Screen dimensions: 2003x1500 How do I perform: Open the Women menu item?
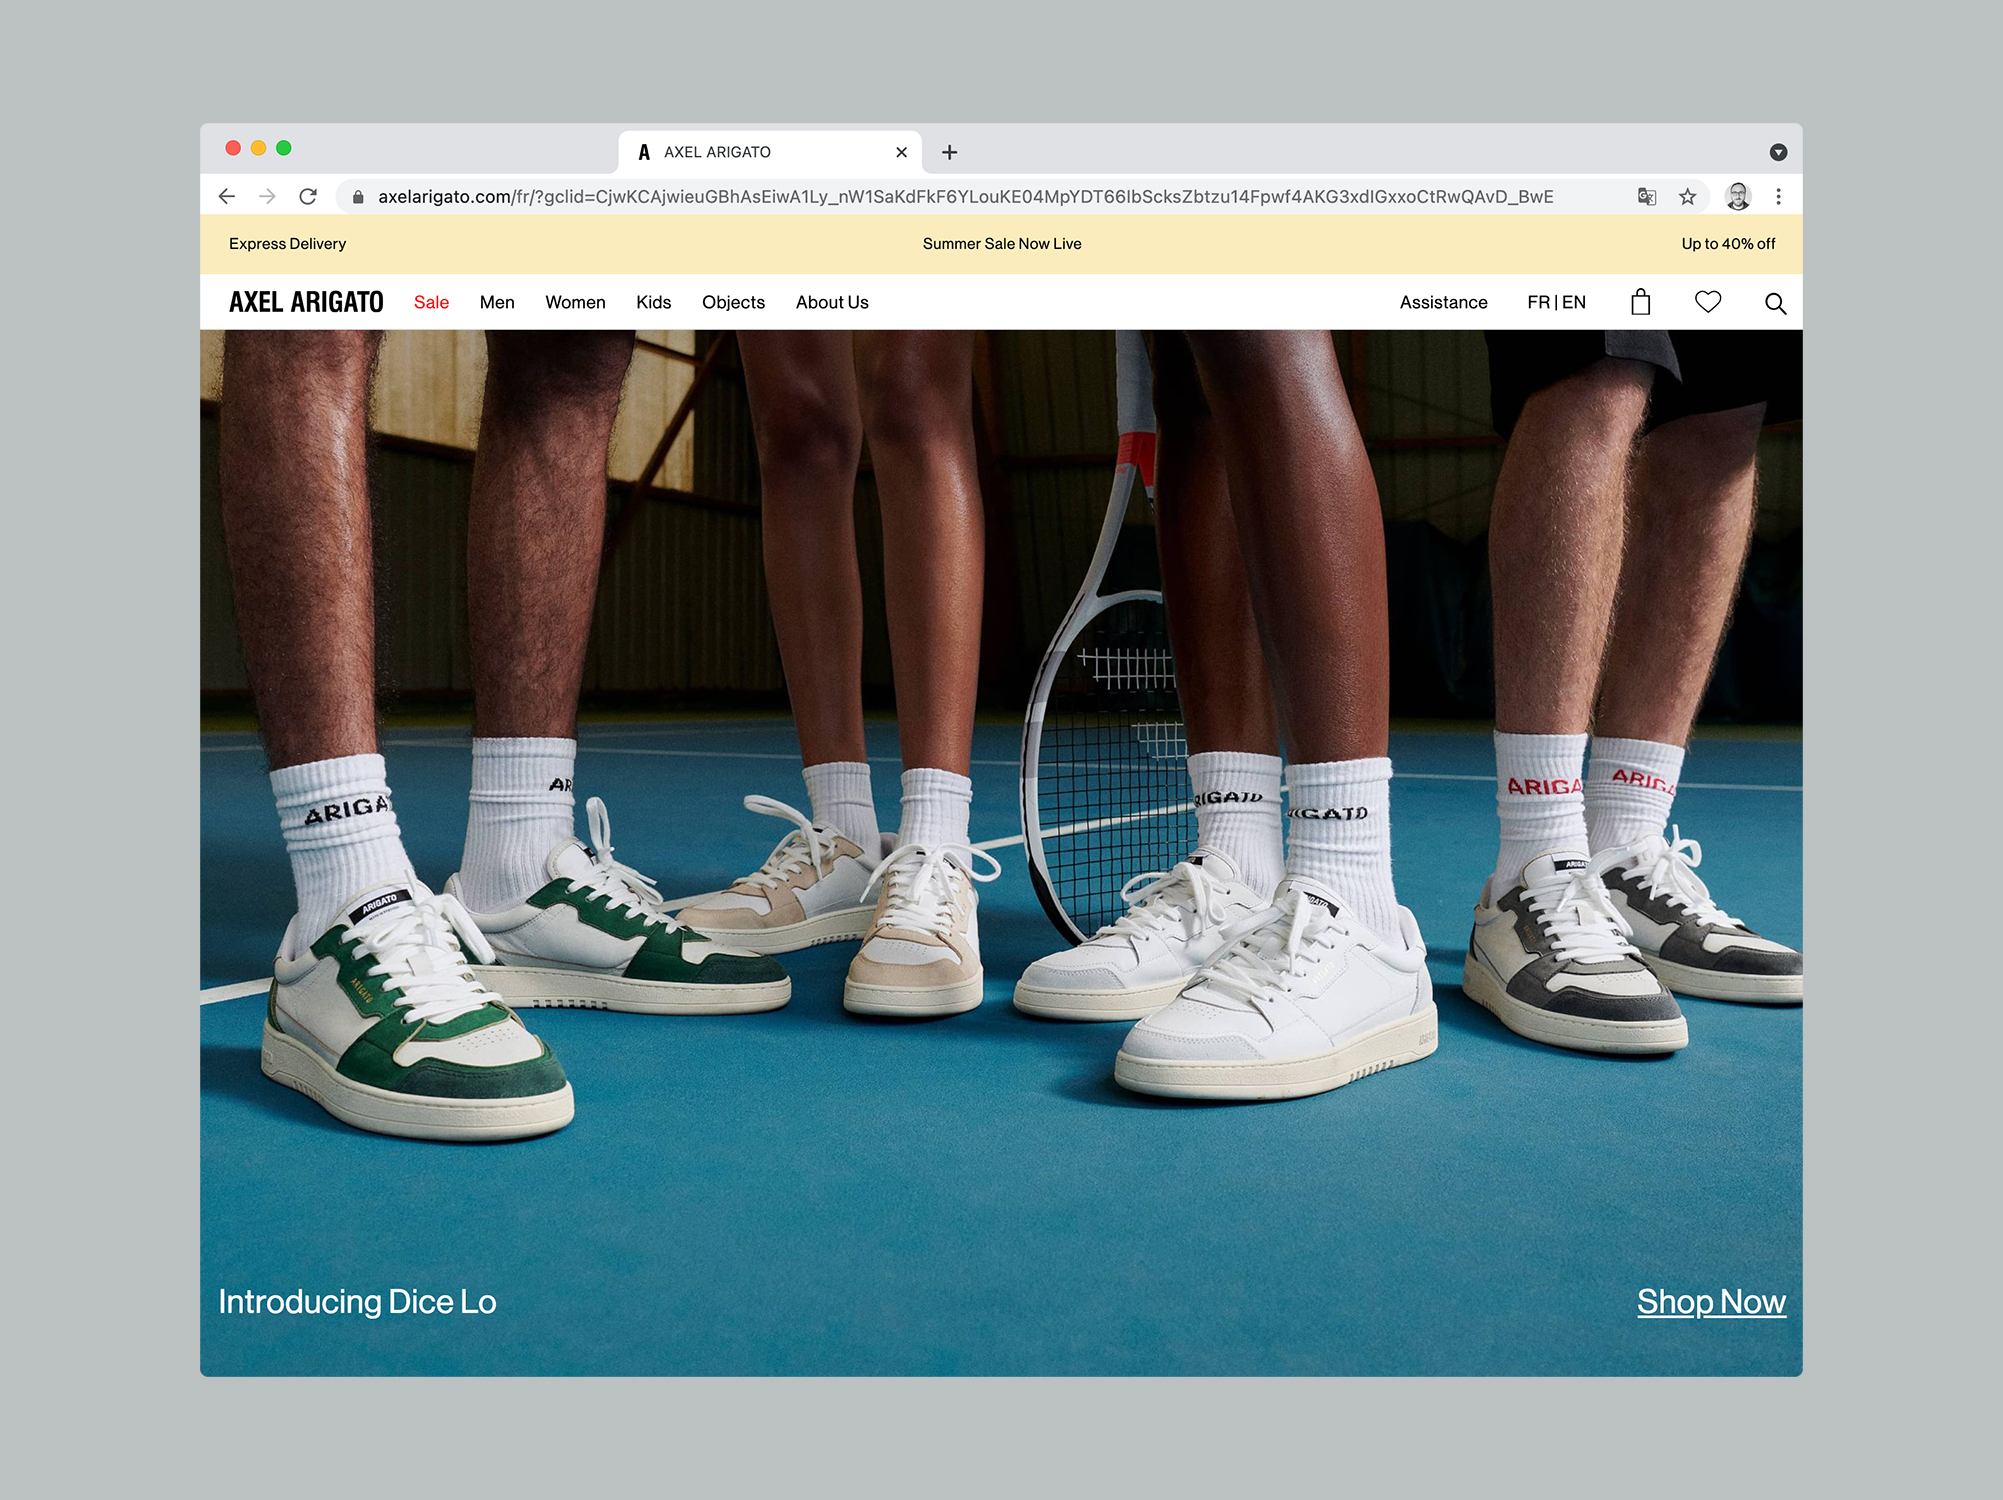575,302
